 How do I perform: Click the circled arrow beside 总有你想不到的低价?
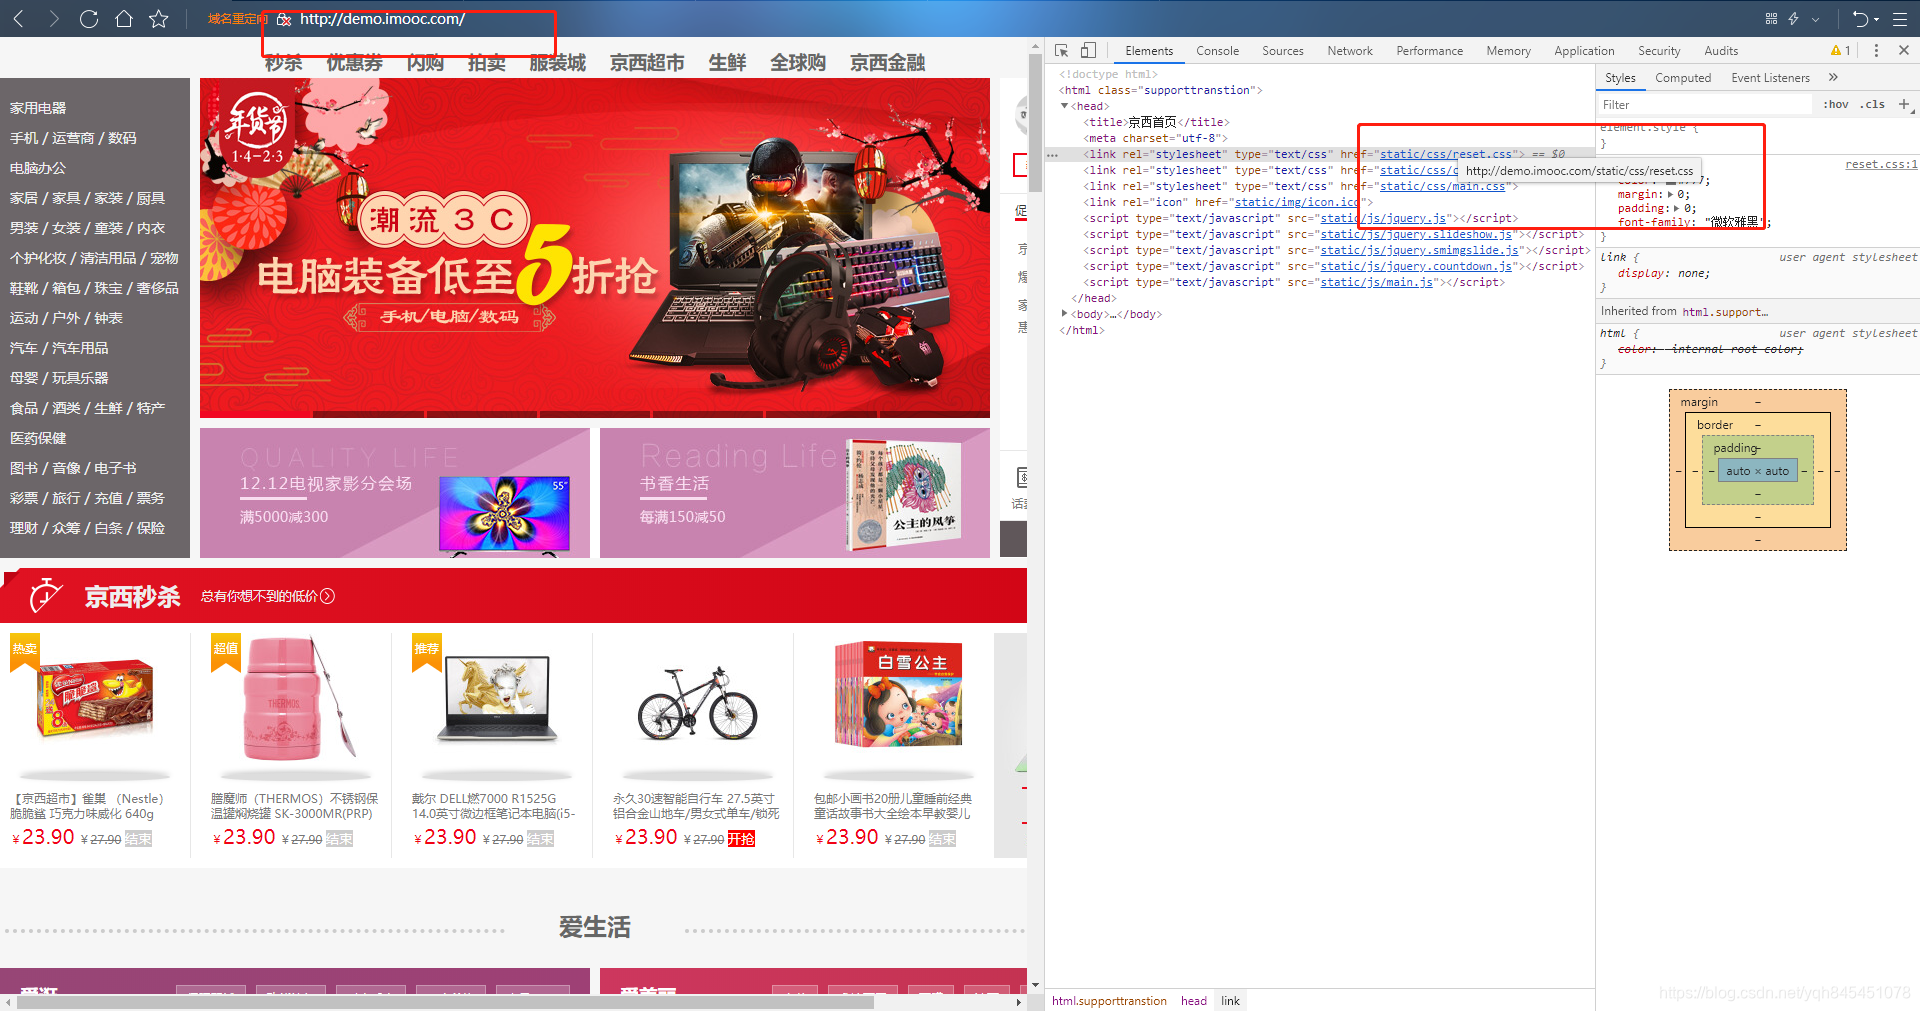point(327,596)
